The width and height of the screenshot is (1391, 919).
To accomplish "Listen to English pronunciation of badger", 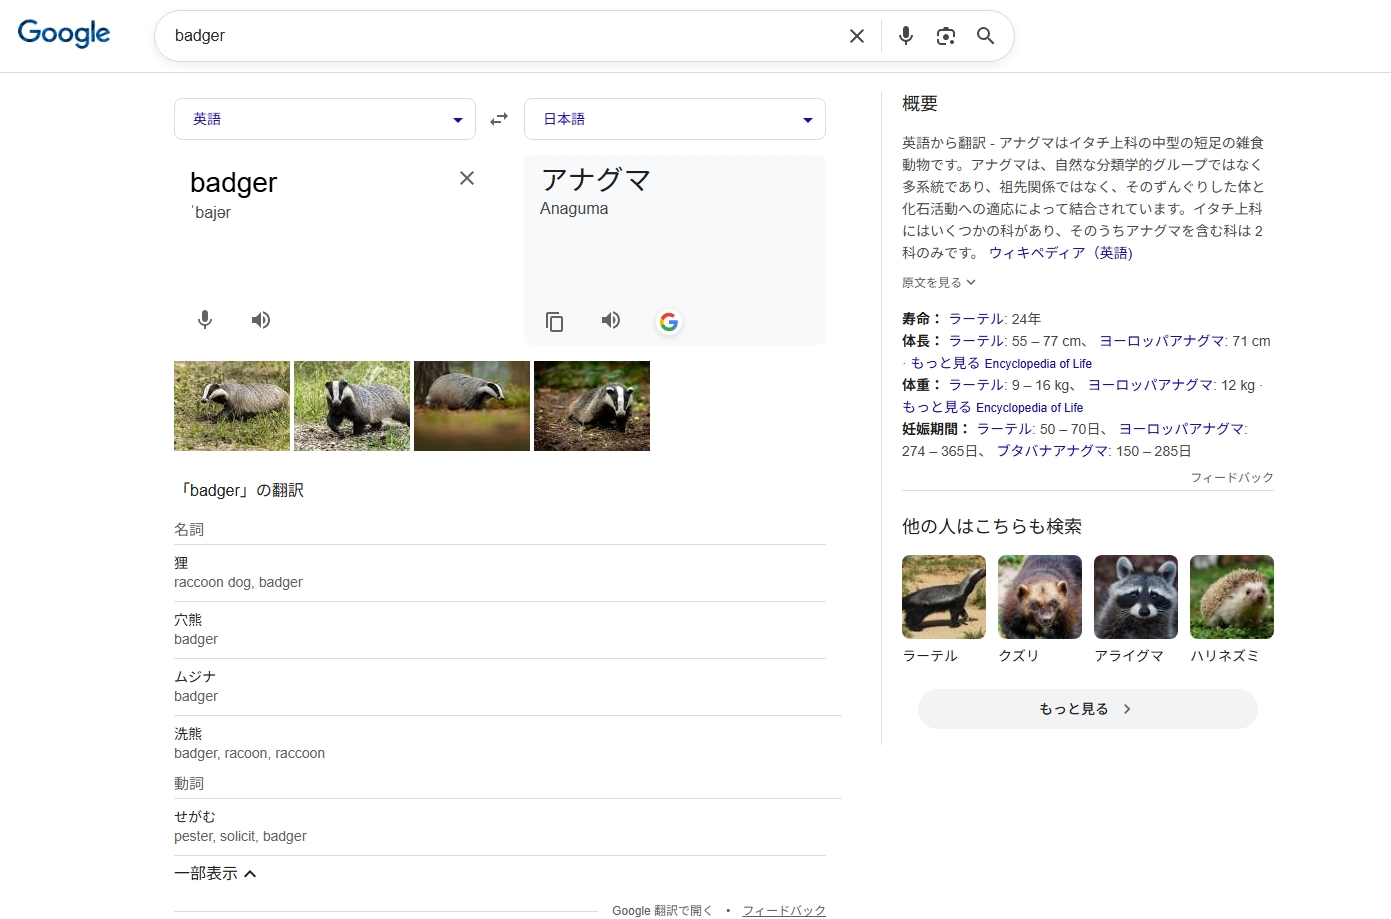I will (x=261, y=320).
